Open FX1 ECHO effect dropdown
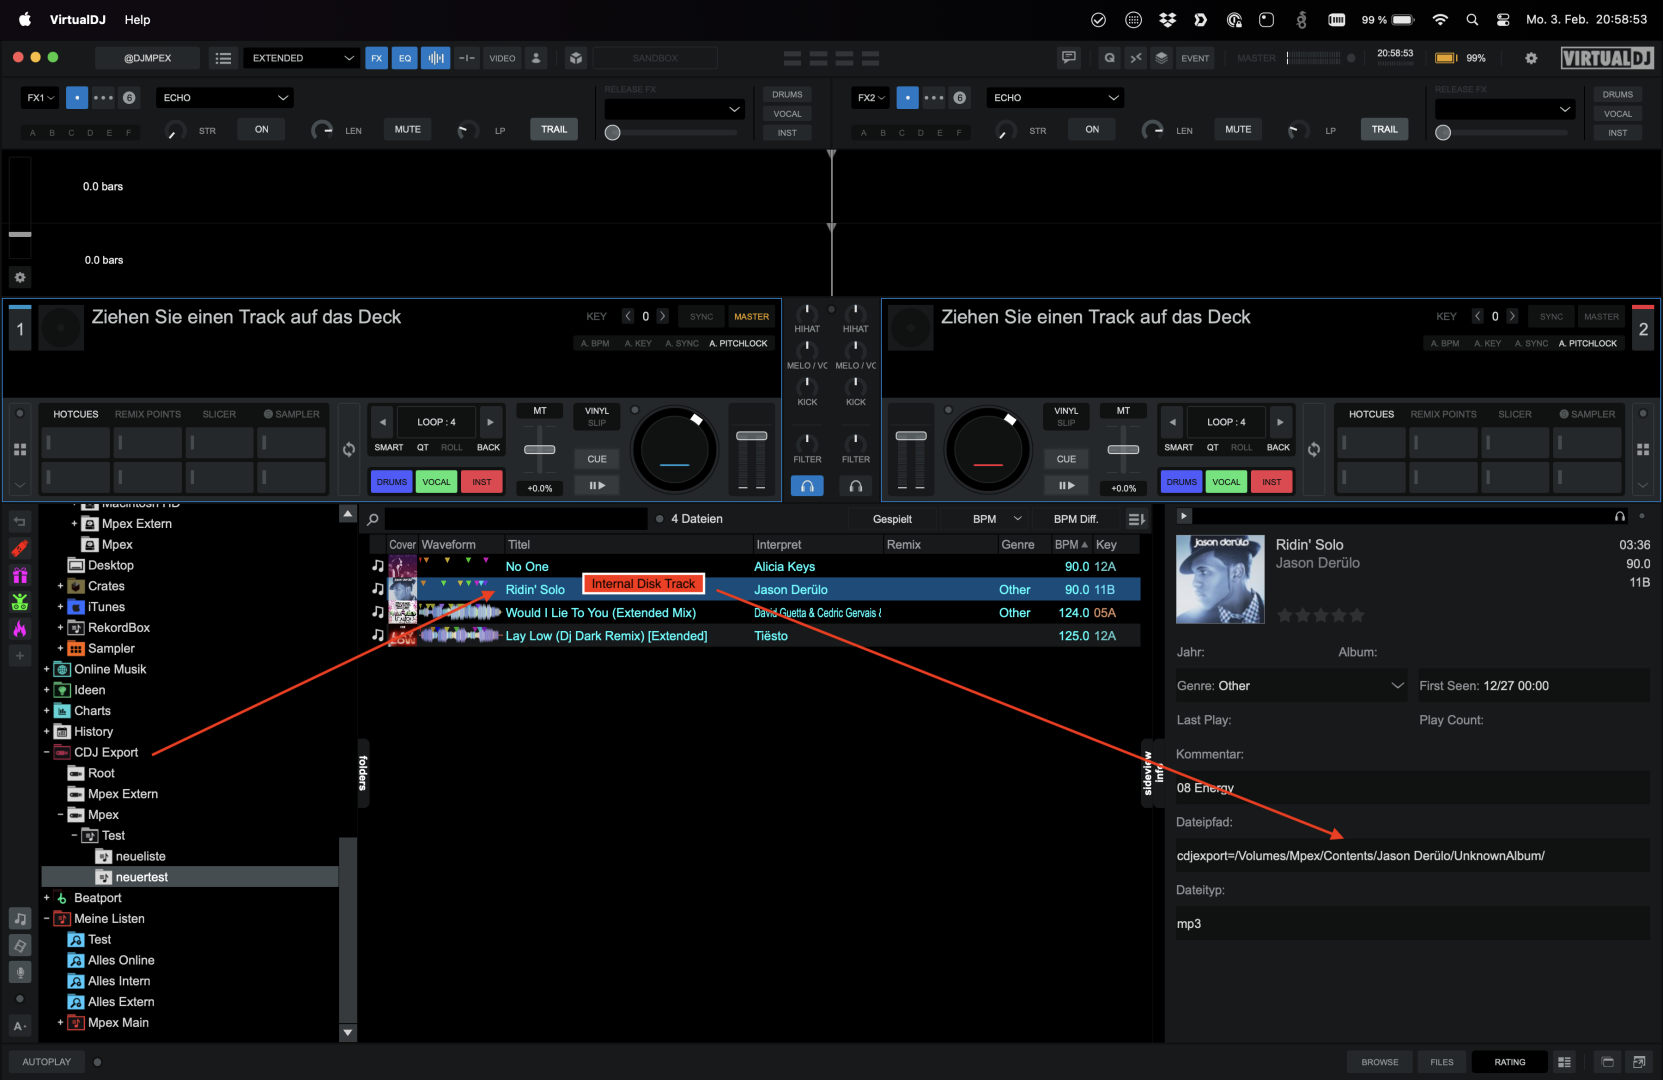This screenshot has height=1080, width=1663. tap(225, 98)
